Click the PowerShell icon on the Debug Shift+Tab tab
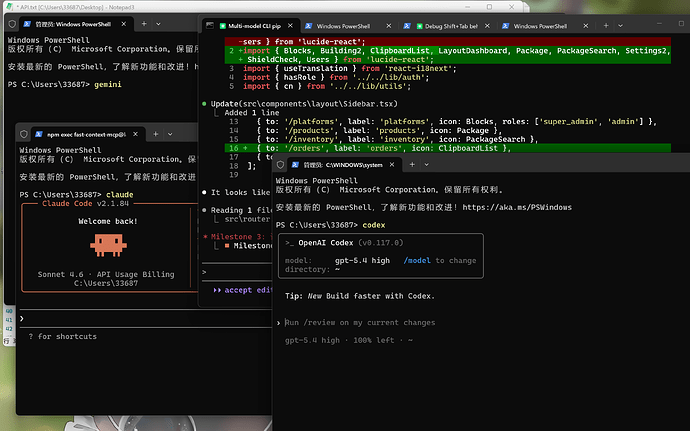690x431 pixels. (407, 26)
